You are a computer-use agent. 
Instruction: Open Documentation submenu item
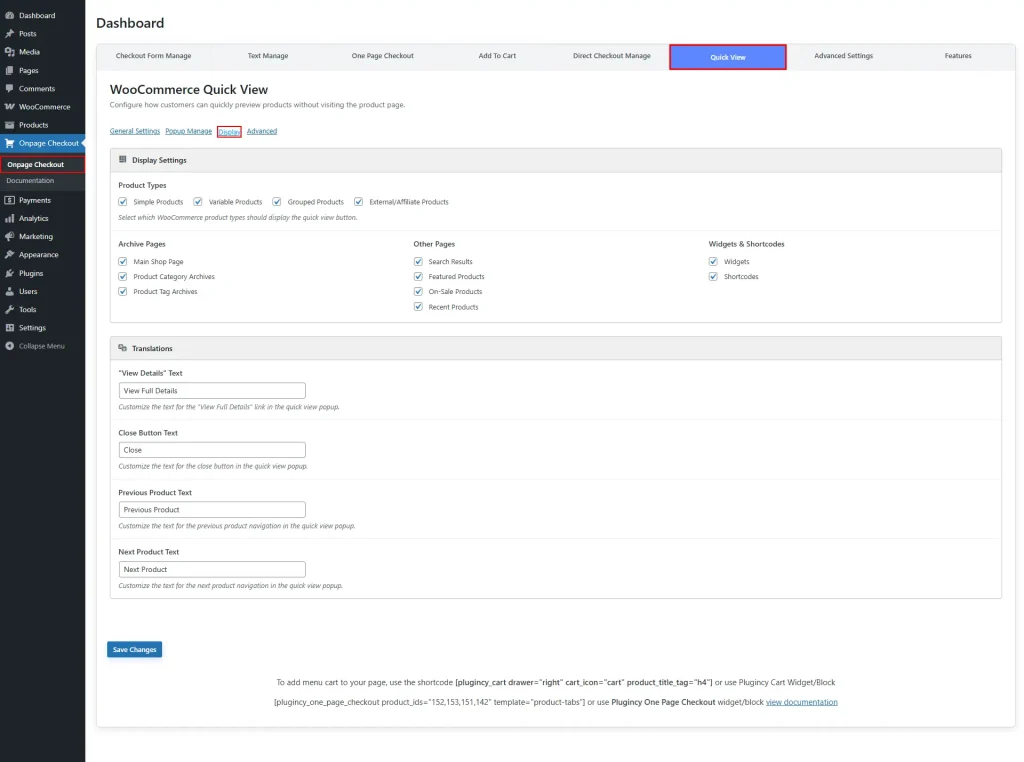[x=30, y=180]
